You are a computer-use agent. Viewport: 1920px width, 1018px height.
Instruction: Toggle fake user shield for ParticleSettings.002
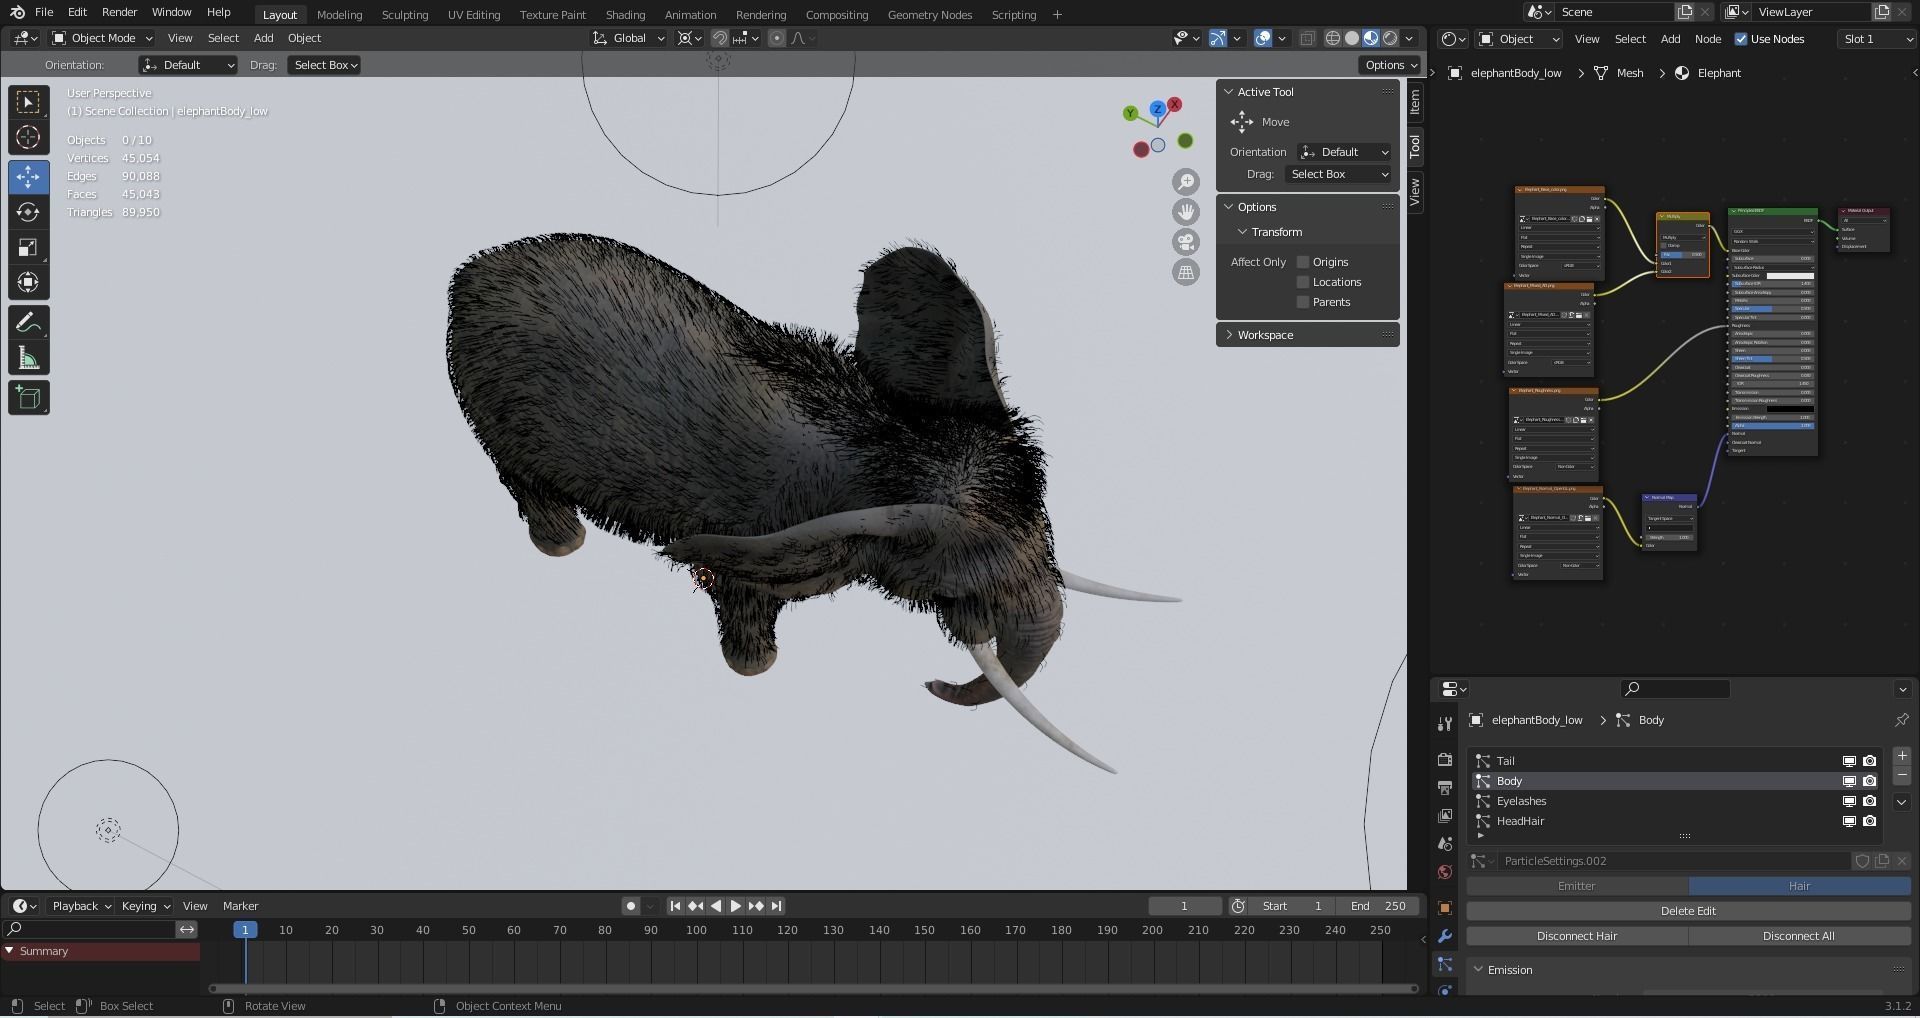[x=1862, y=861]
